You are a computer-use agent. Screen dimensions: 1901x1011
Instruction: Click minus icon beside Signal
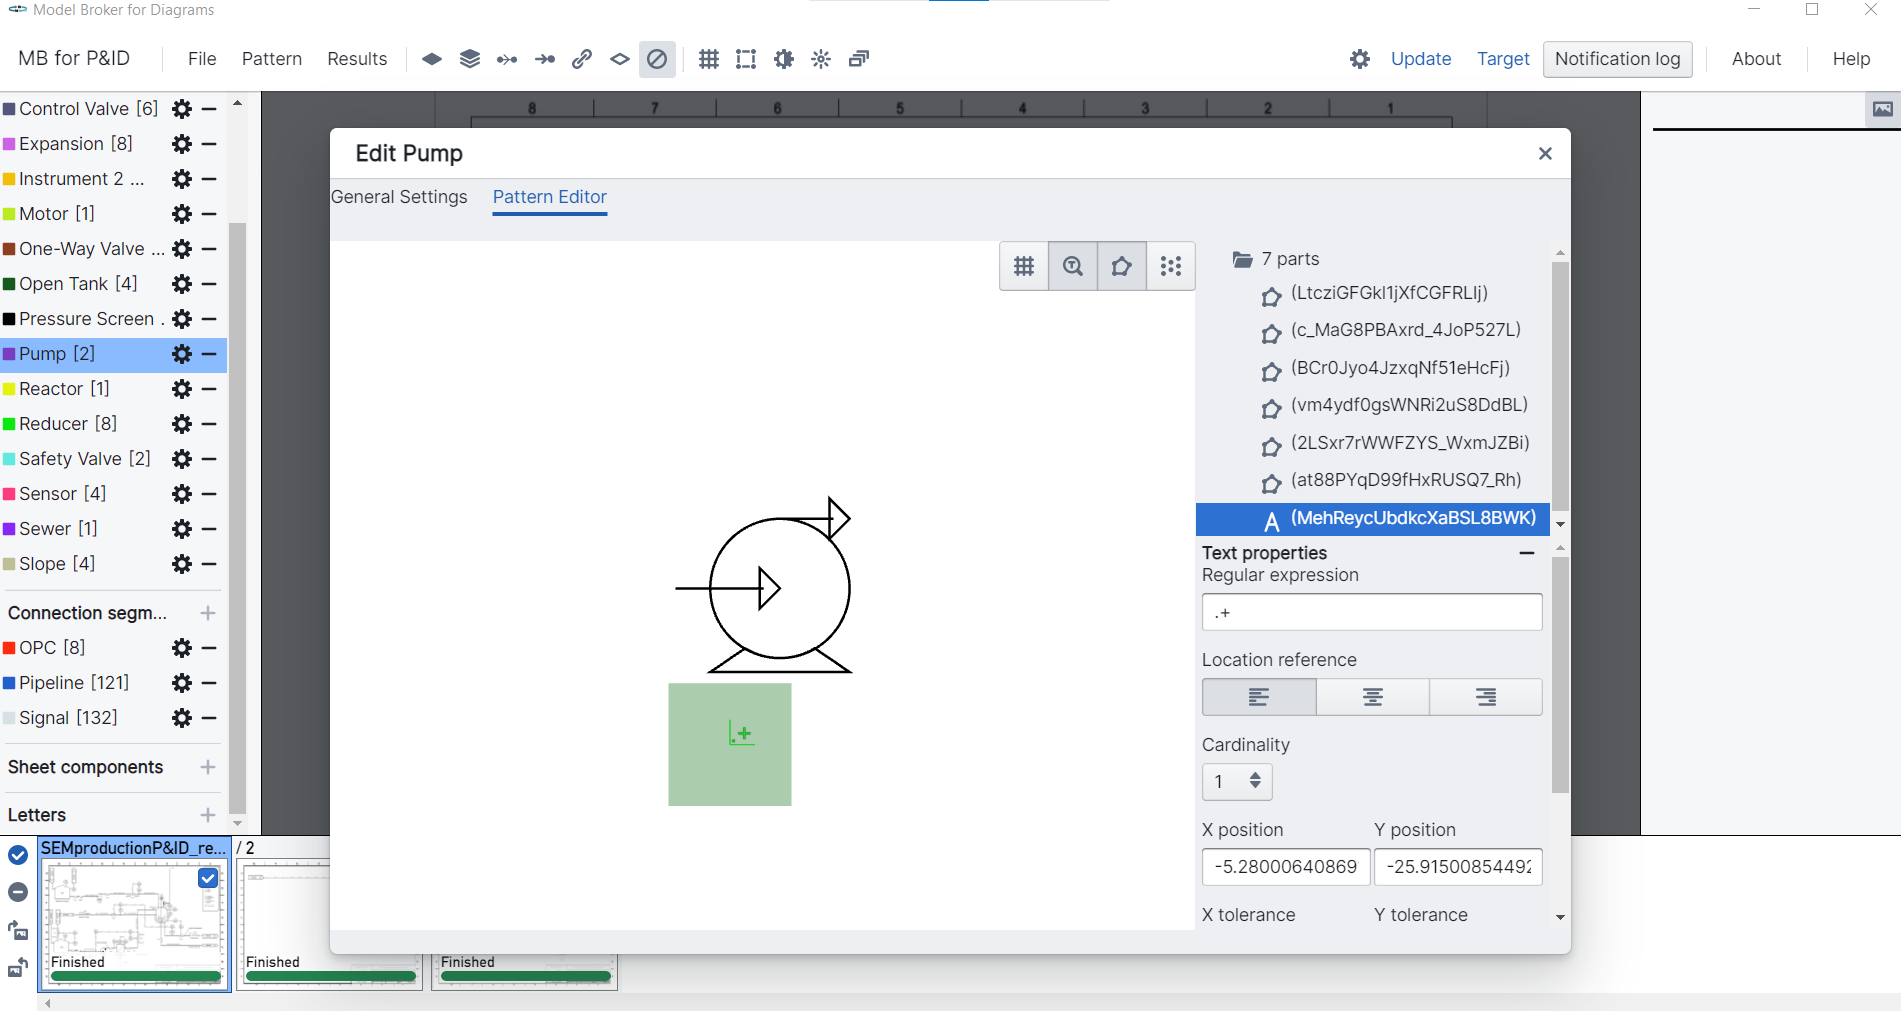(x=209, y=718)
